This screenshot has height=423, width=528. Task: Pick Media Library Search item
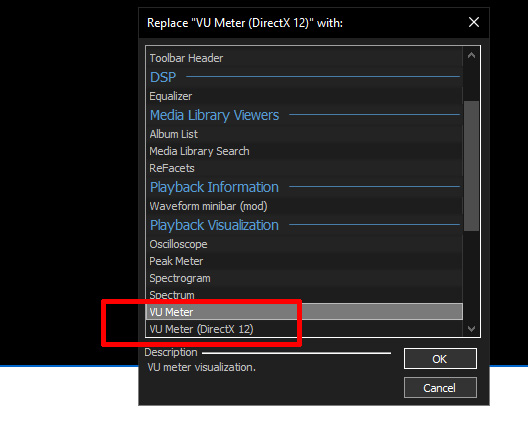point(304,151)
